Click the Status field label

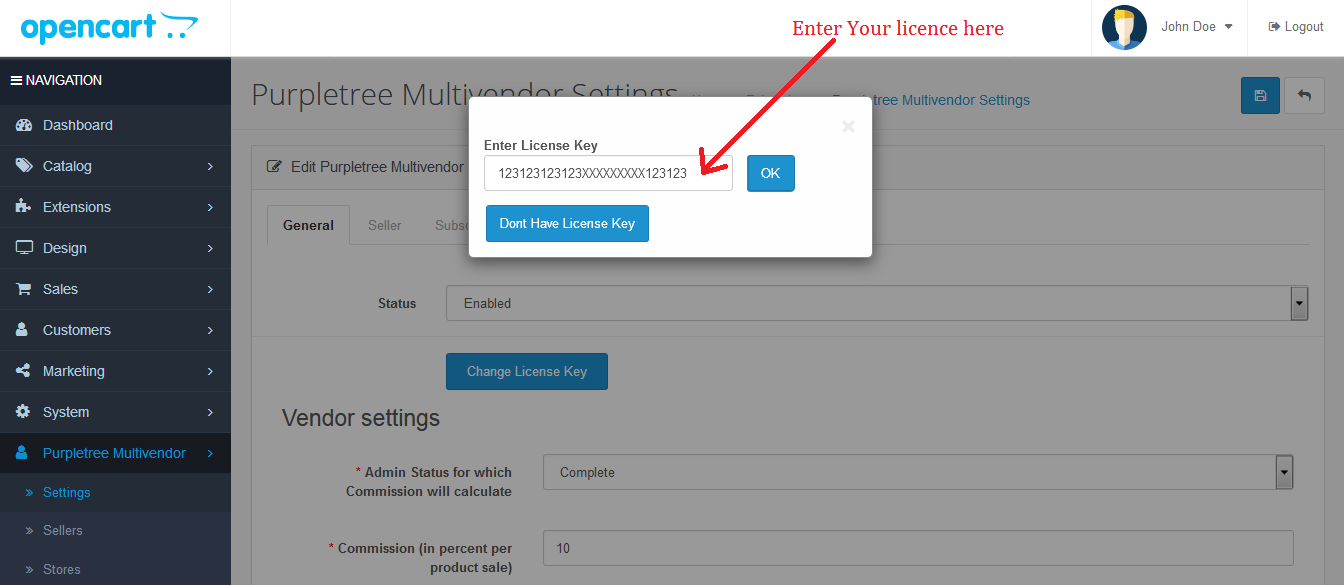pos(397,303)
